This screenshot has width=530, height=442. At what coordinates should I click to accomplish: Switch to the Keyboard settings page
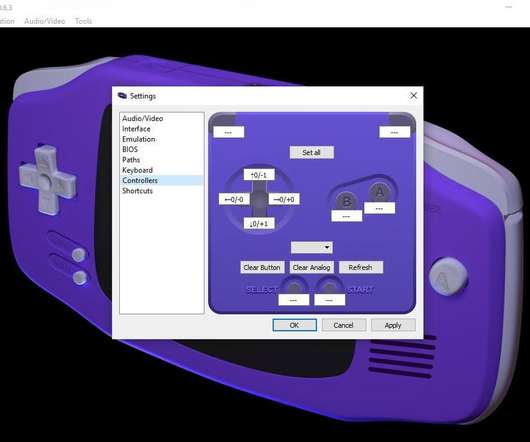(x=137, y=170)
